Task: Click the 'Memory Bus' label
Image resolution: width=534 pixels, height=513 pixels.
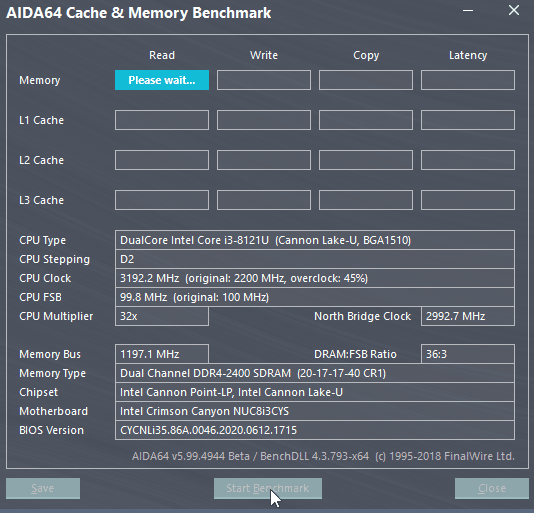Action: click(x=50, y=355)
